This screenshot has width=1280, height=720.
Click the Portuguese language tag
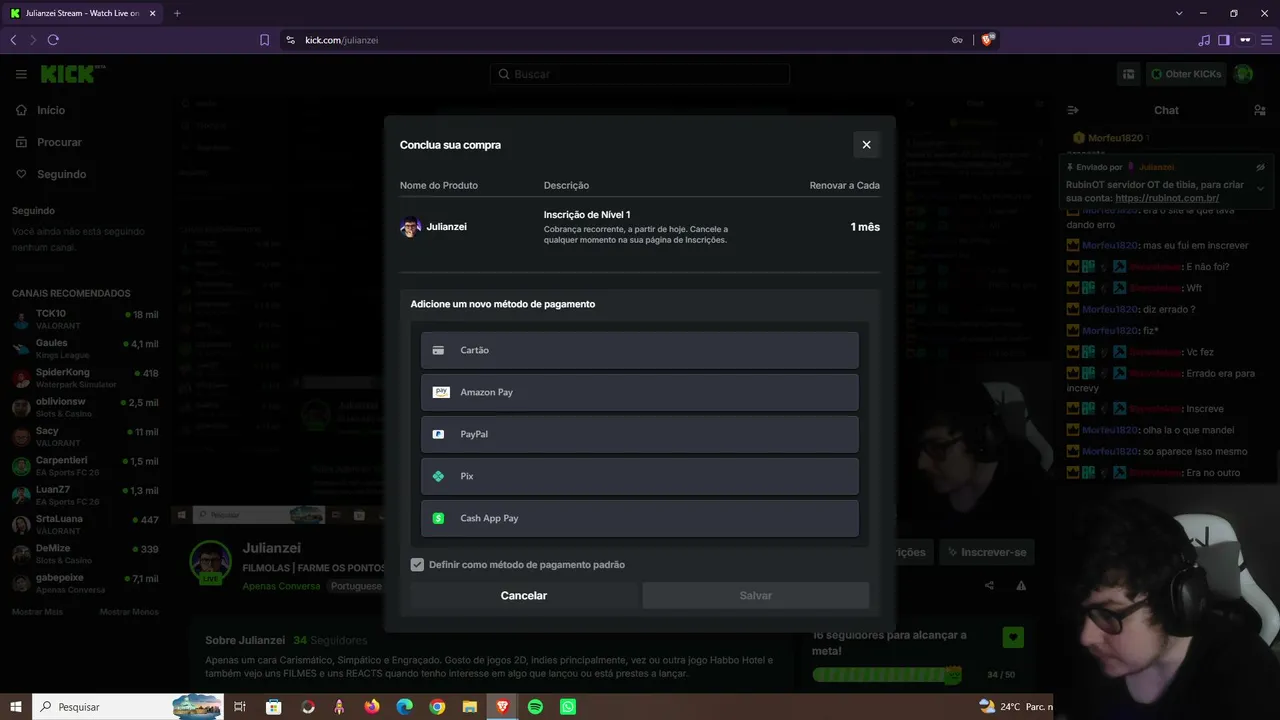(x=356, y=586)
